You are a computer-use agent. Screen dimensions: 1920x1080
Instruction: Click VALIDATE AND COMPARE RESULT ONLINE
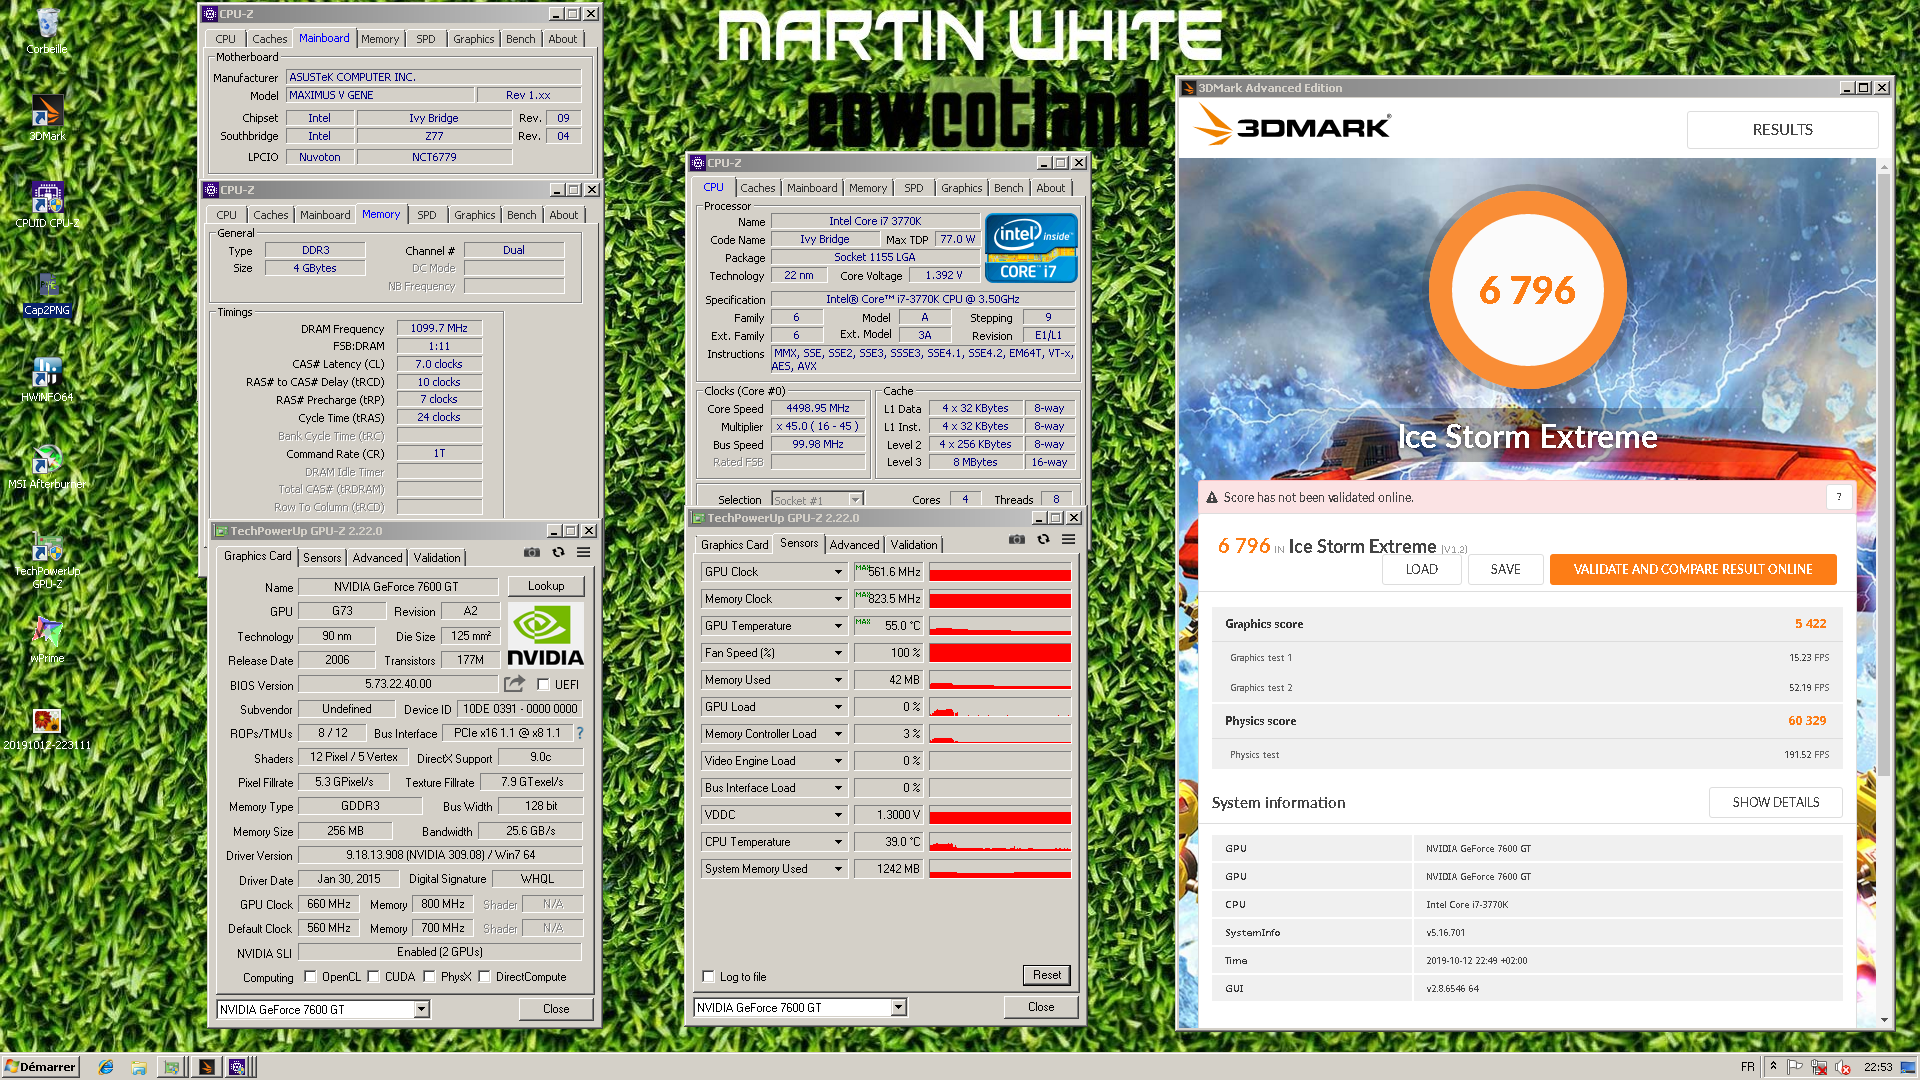click(1692, 569)
